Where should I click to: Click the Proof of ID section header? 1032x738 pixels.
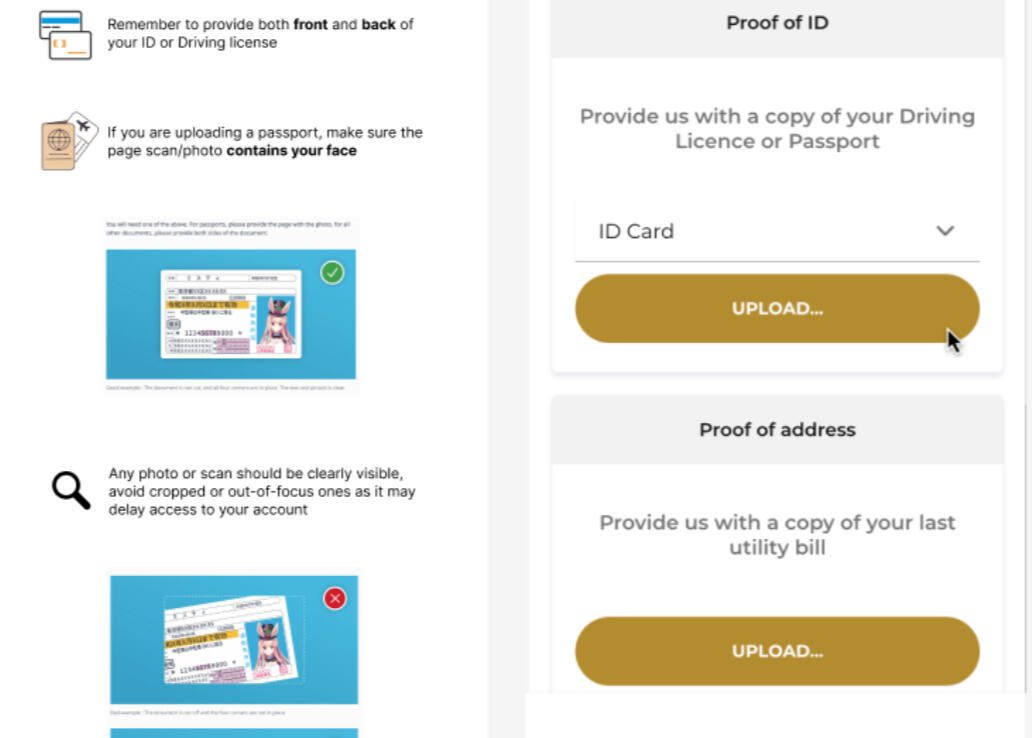tap(777, 23)
